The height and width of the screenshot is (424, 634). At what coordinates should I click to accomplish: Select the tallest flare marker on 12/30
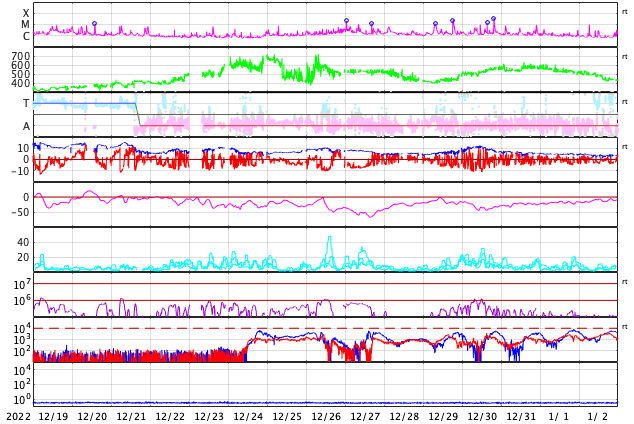(x=493, y=19)
